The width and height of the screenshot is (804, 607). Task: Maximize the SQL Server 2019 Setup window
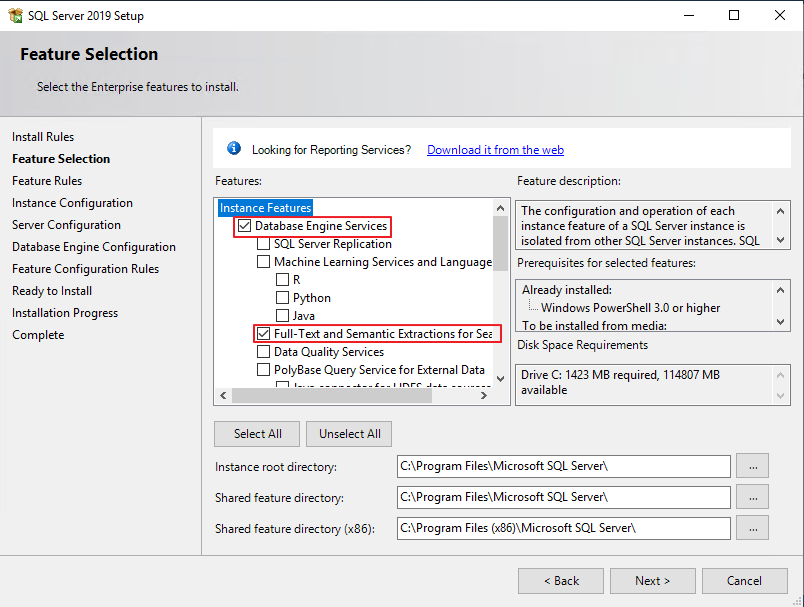[734, 15]
